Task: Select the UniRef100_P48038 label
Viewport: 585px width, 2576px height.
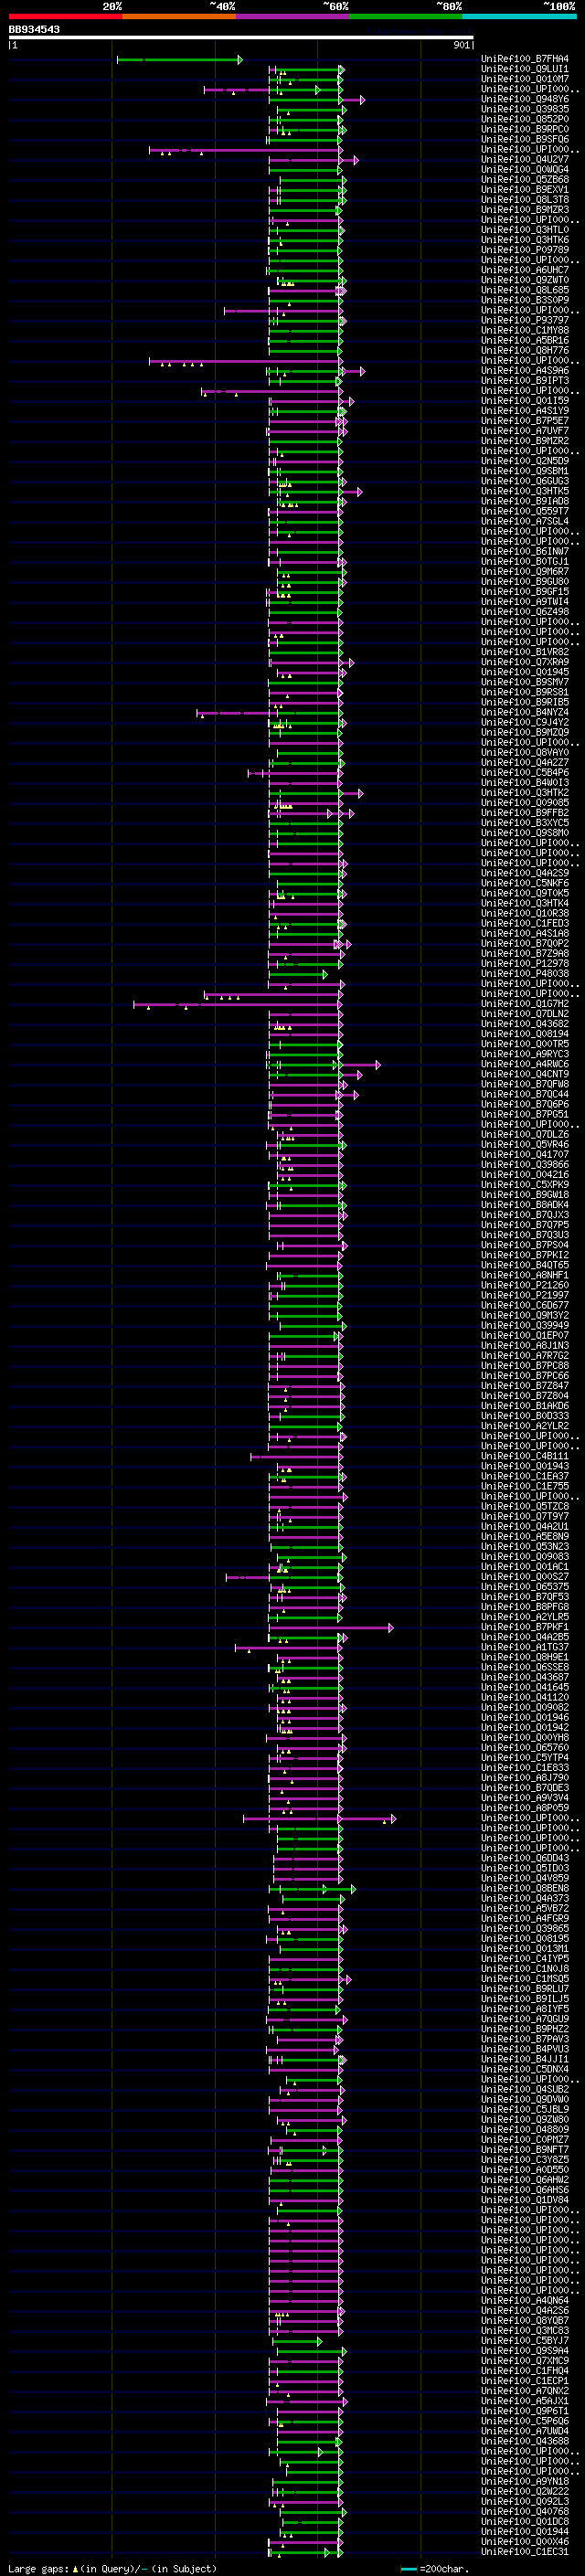Action: pyautogui.click(x=524, y=974)
